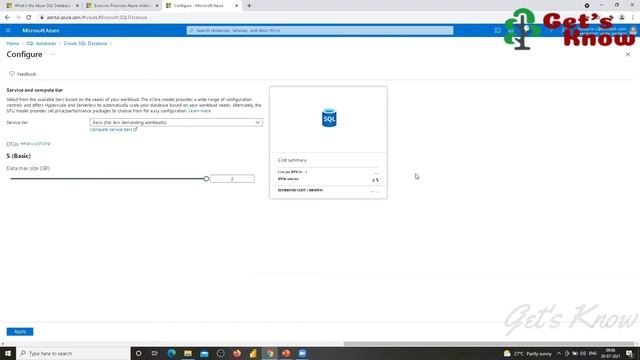Launch Microsoft Edge from taskbar
This screenshot has width=640, height=360.
point(171,353)
